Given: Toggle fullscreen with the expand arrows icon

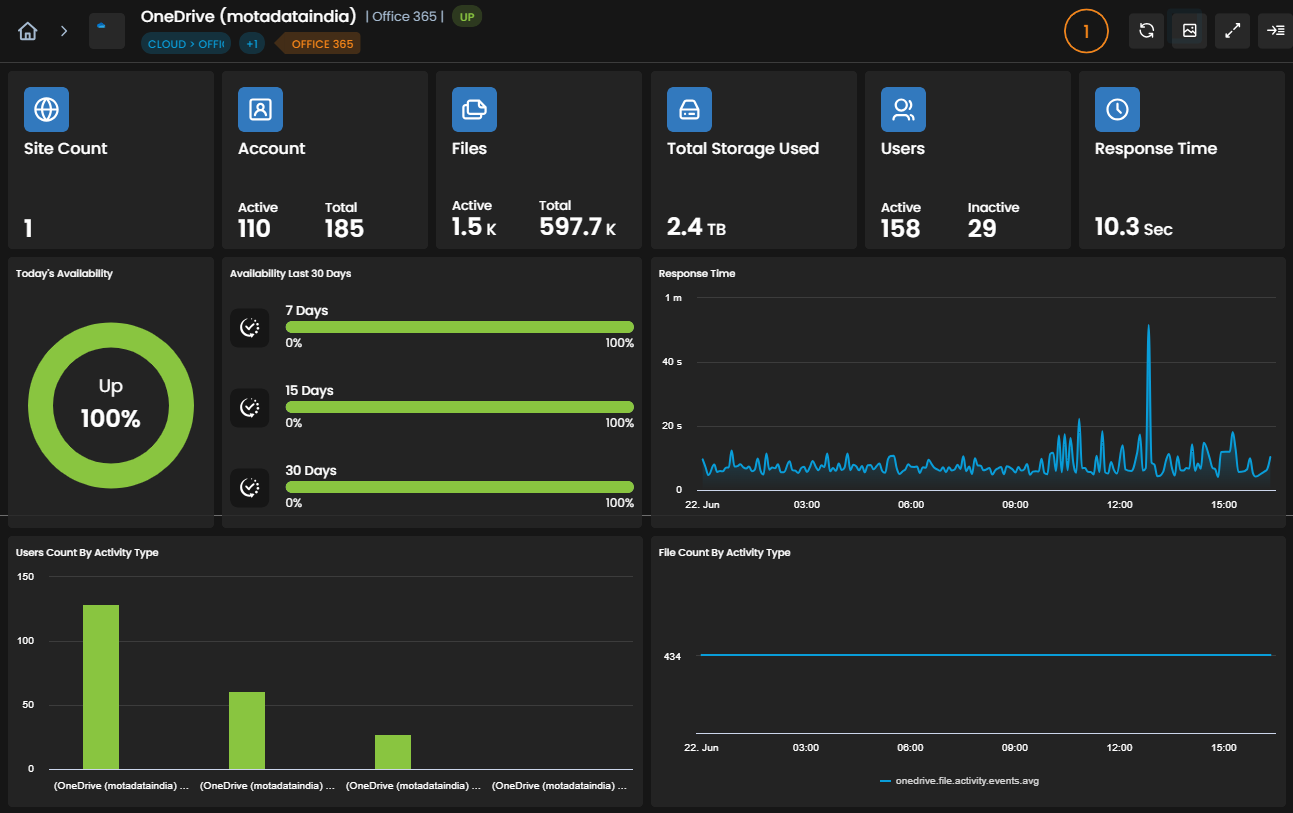Looking at the screenshot, I should pyautogui.click(x=1233, y=31).
